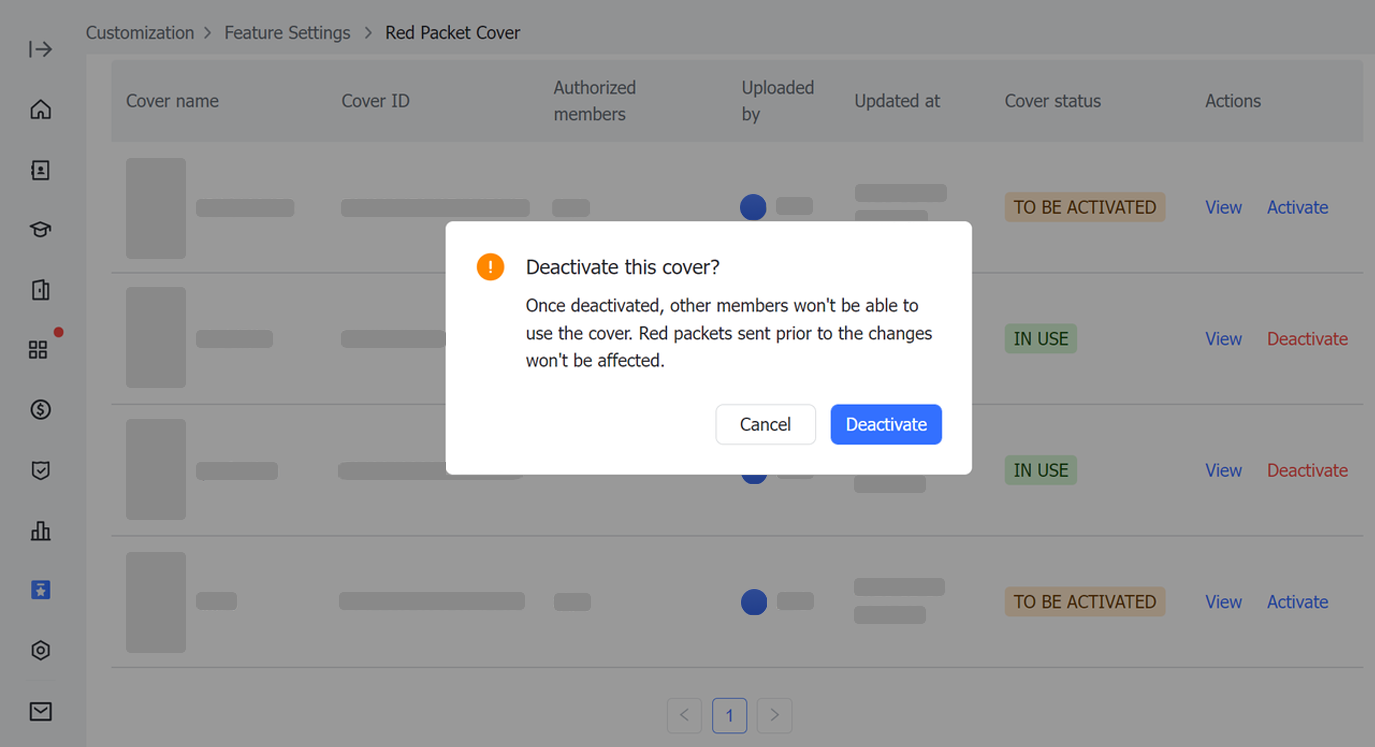Open the Home icon in sidebar
Image resolution: width=1375 pixels, height=747 pixels.
click(x=40, y=110)
